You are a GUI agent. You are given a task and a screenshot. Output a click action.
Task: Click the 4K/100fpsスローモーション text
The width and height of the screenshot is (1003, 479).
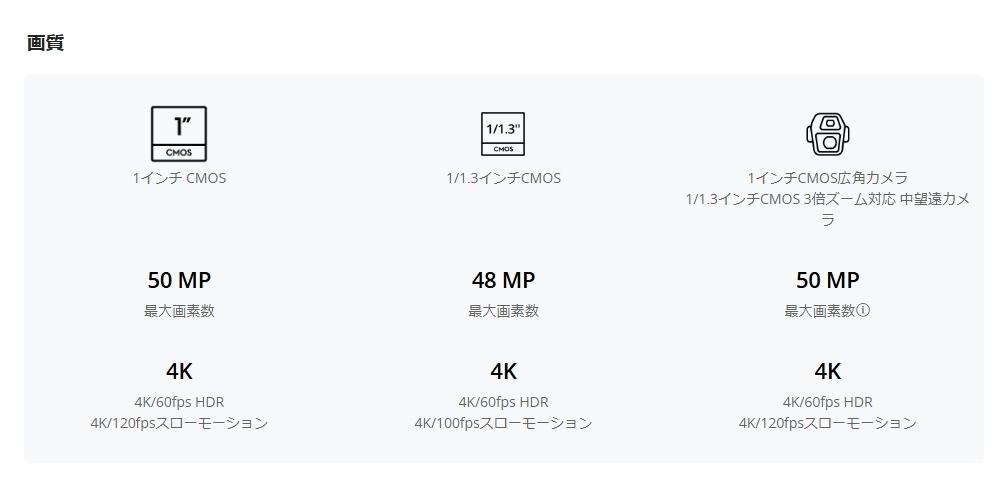click(x=503, y=423)
